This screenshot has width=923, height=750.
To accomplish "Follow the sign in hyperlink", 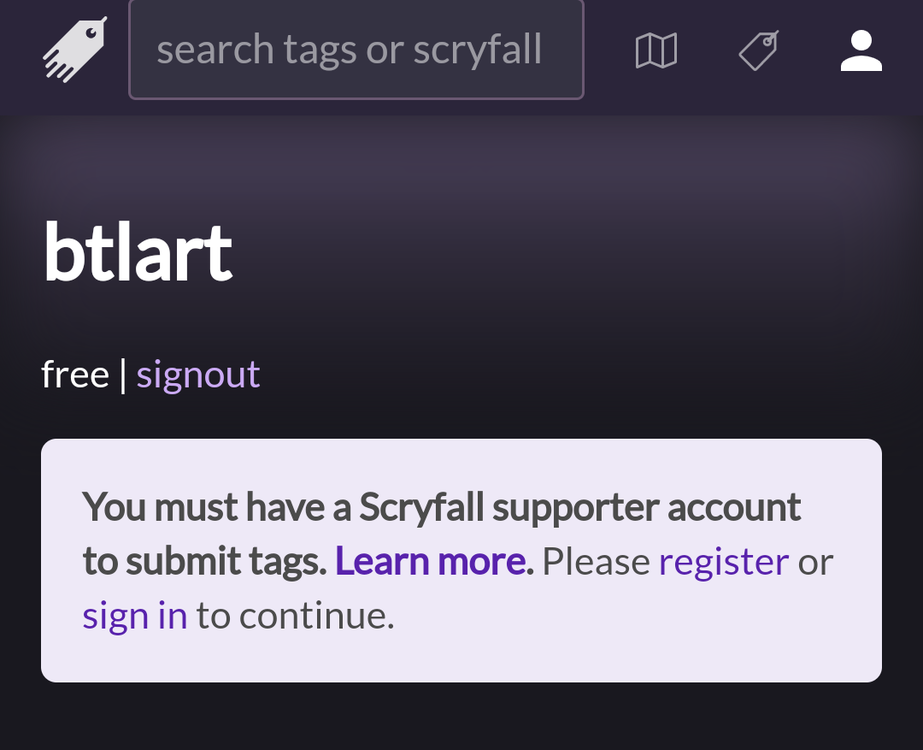I will [136, 615].
